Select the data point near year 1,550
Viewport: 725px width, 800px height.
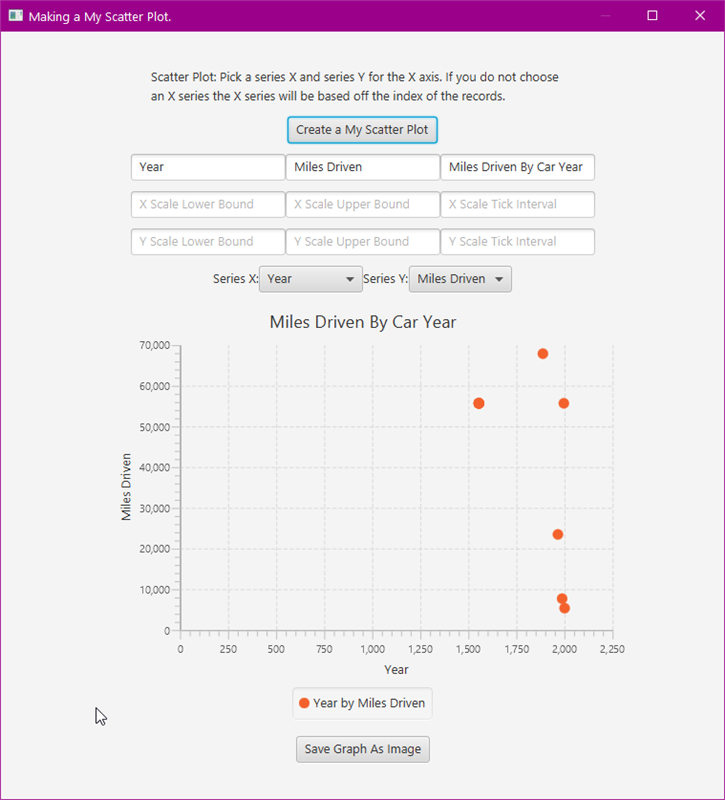pyautogui.click(x=478, y=403)
